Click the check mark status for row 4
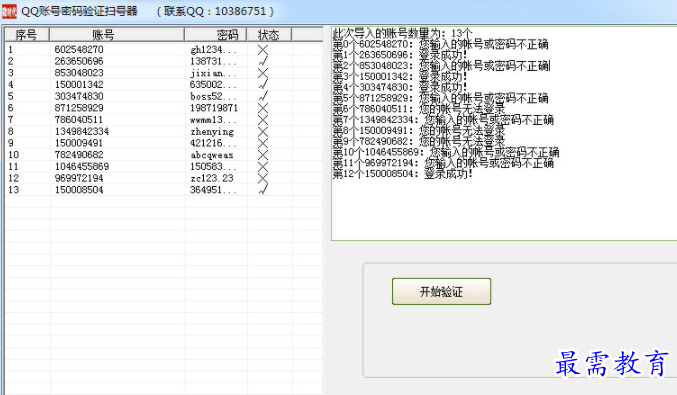This screenshot has height=395, width=677. point(263,84)
